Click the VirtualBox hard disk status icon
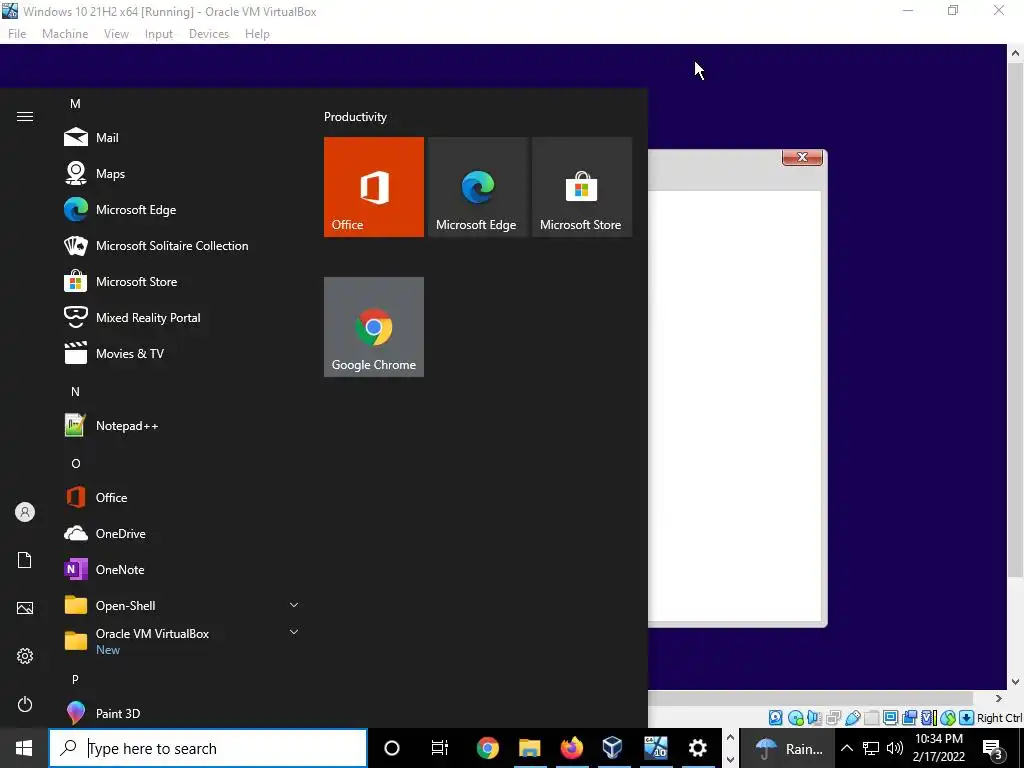Image resolution: width=1024 pixels, height=768 pixels. 775,718
